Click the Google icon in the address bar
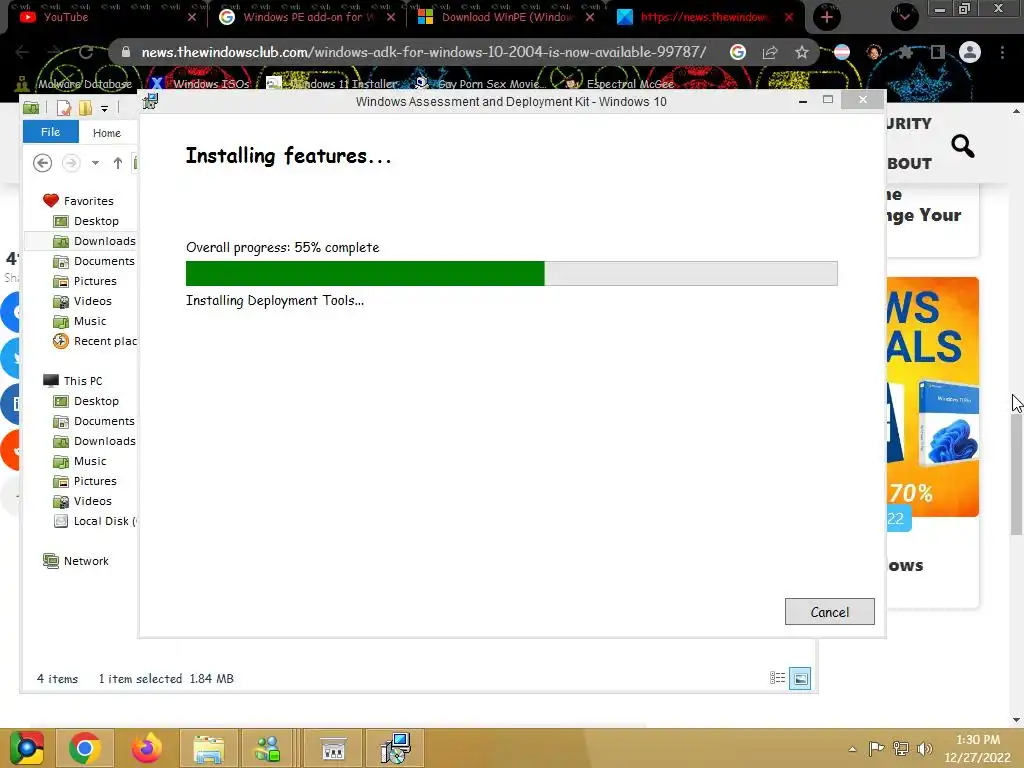The width and height of the screenshot is (1024, 768). [738, 52]
